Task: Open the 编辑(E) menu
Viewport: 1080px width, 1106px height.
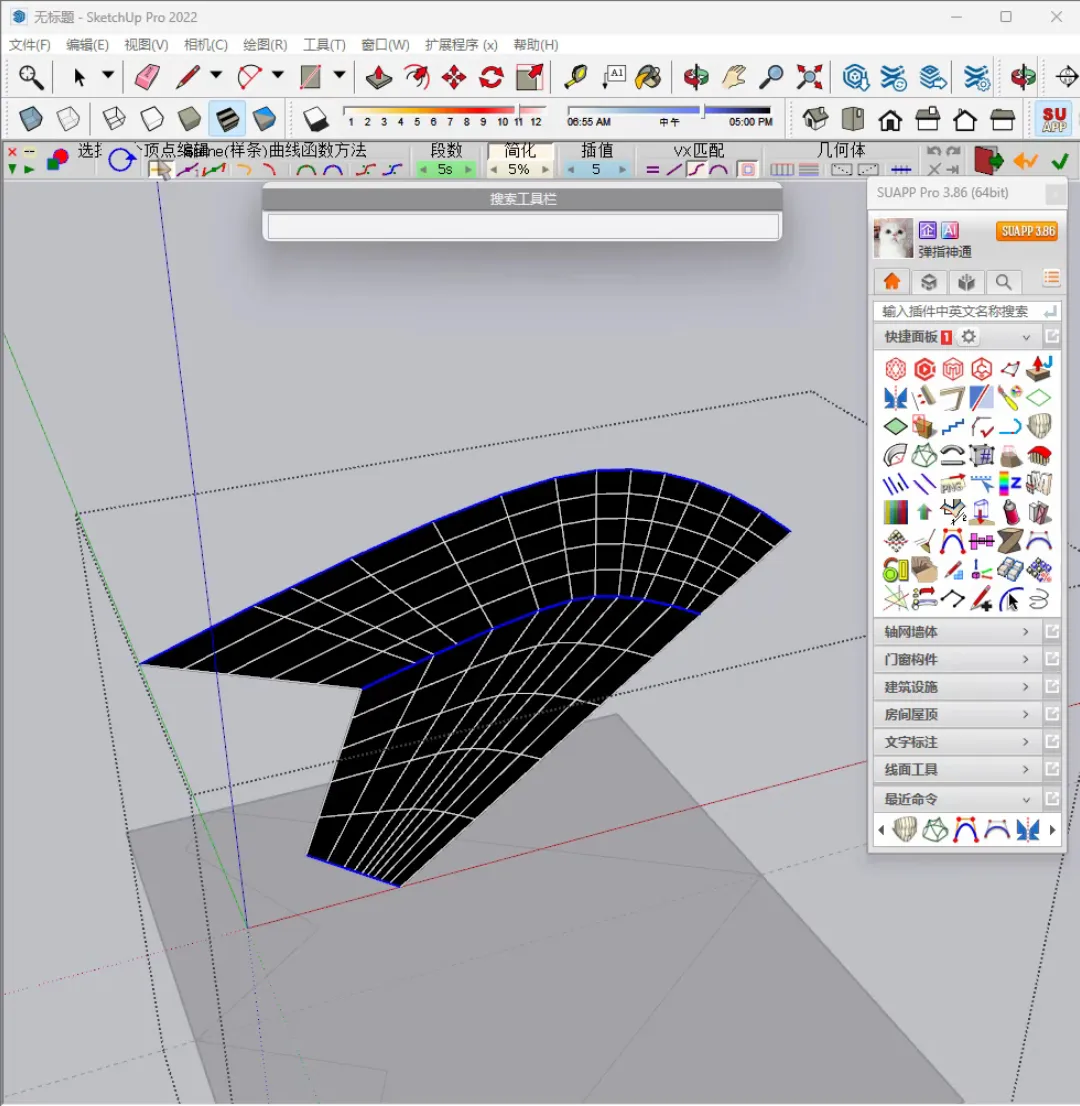Action: coord(87,45)
